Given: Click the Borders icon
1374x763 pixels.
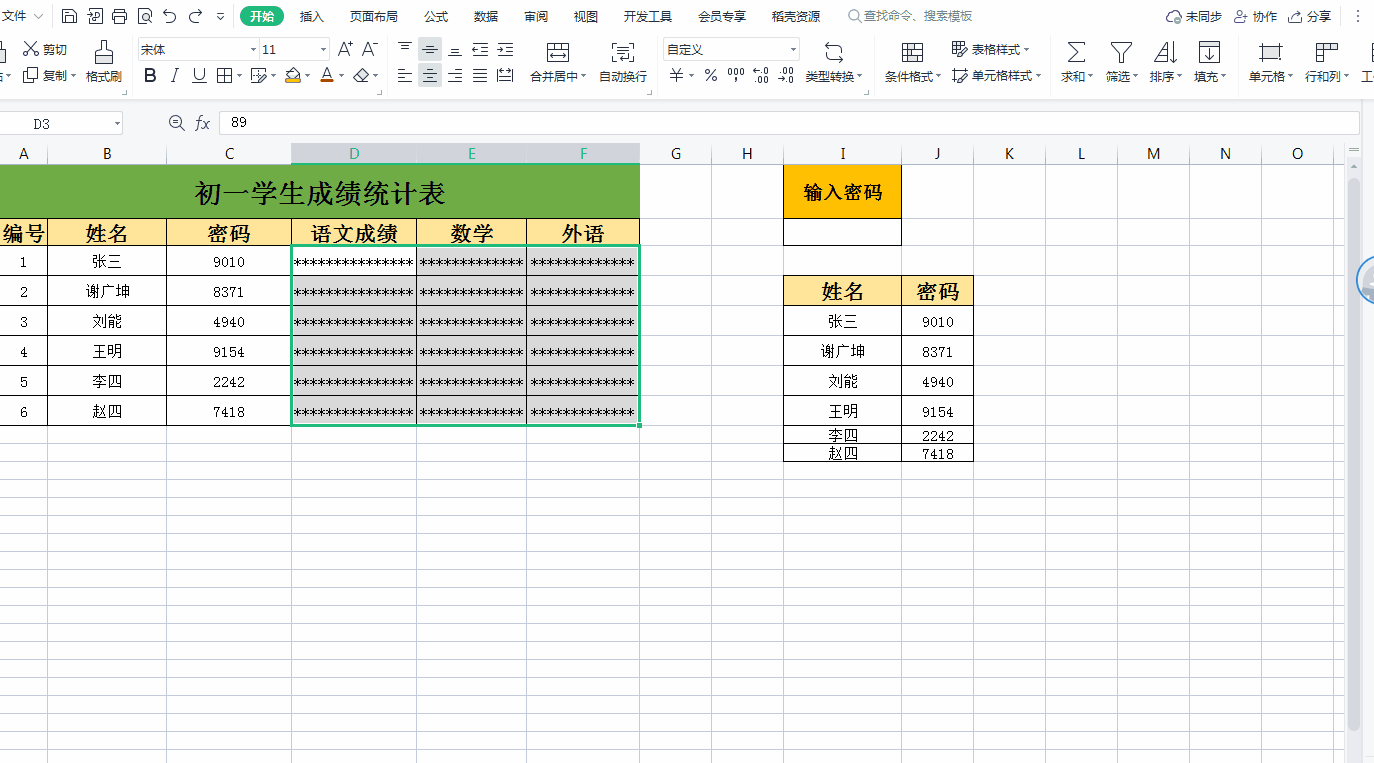Looking at the screenshot, I should [x=224, y=75].
